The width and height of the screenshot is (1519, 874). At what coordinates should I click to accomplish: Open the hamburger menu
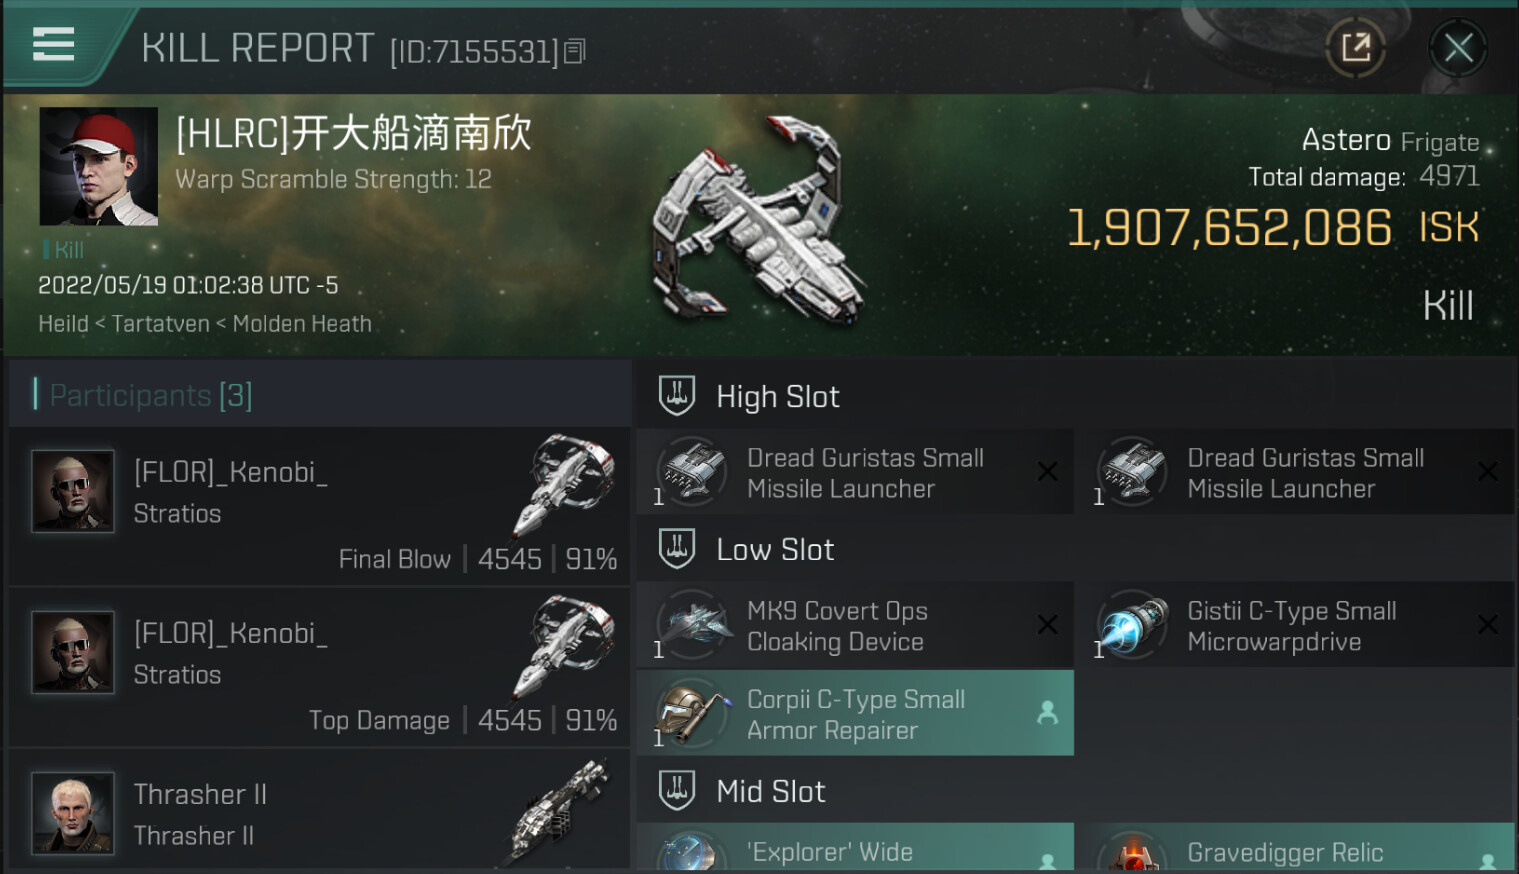click(53, 45)
